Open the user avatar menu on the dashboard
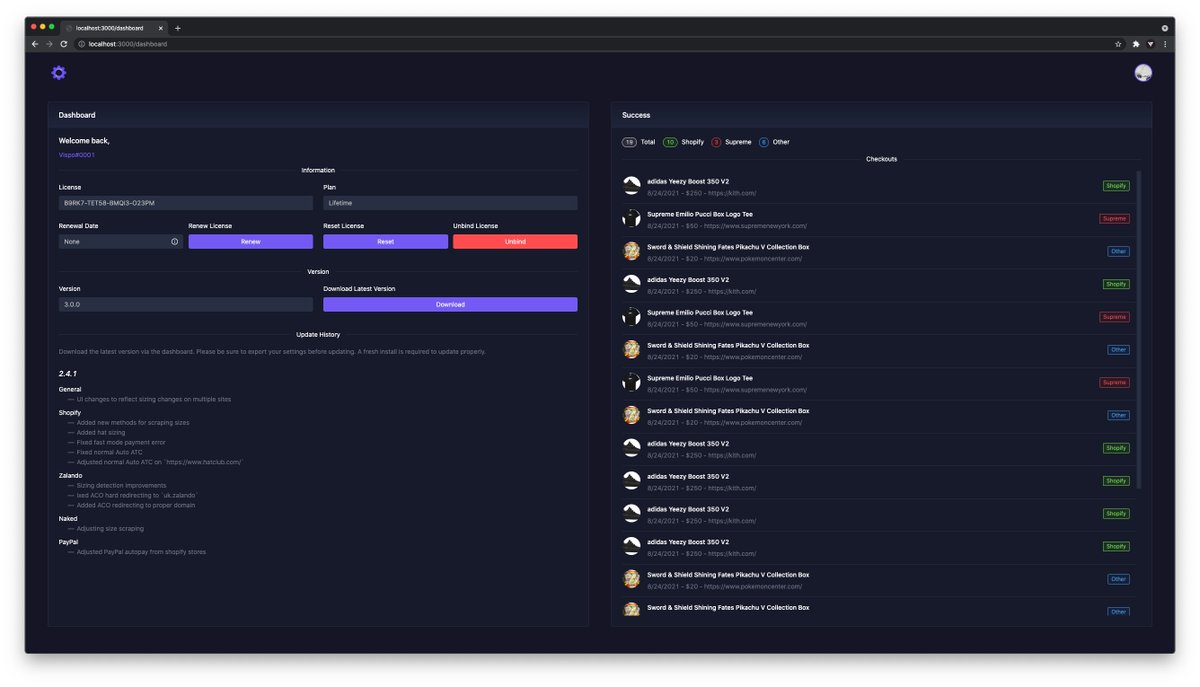Screen dimensions: 1200x687 pos(1143,73)
